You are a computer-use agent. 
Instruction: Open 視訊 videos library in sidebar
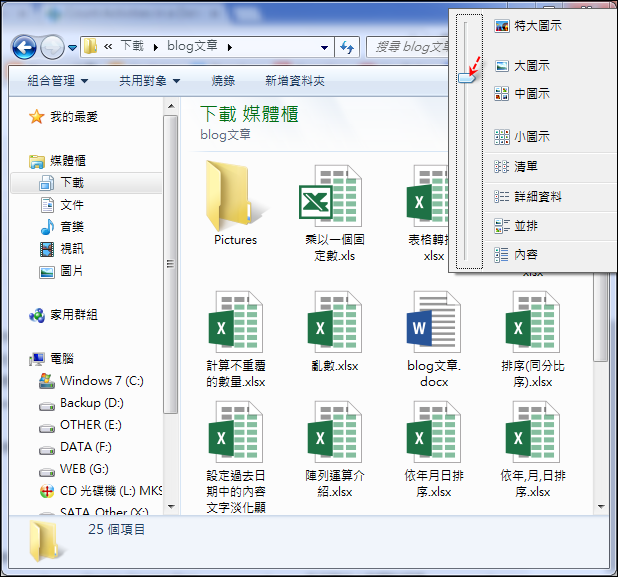[62, 249]
